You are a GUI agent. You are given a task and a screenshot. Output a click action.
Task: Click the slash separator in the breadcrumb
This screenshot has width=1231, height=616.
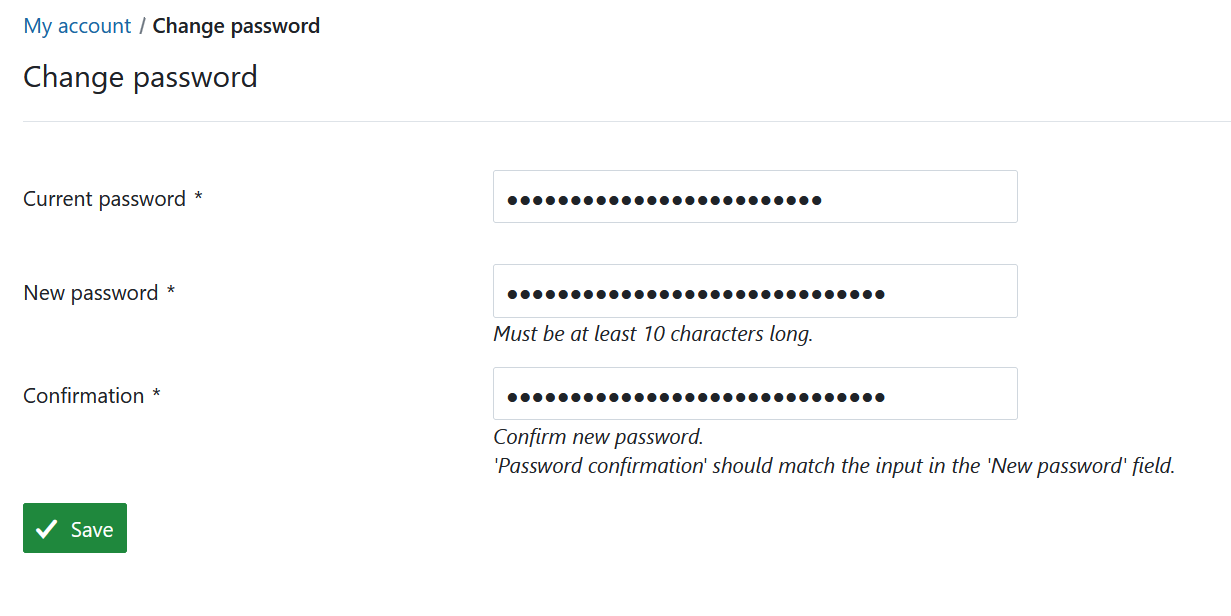click(142, 26)
